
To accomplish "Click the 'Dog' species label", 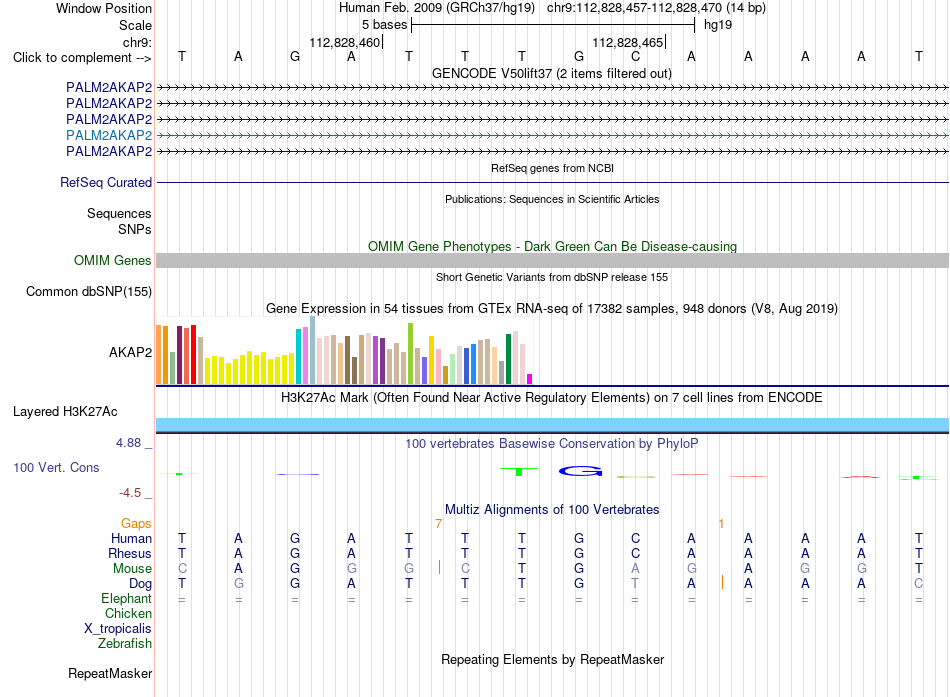I will click(x=141, y=584).
